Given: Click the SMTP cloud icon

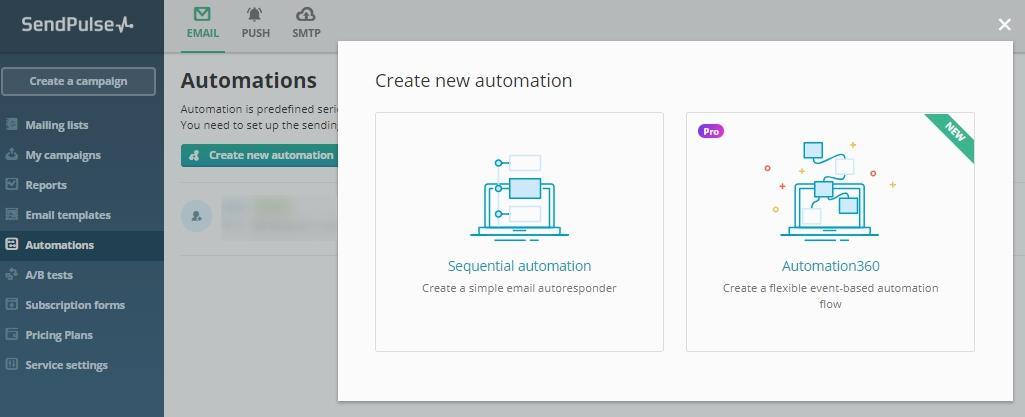Looking at the screenshot, I should (306, 14).
